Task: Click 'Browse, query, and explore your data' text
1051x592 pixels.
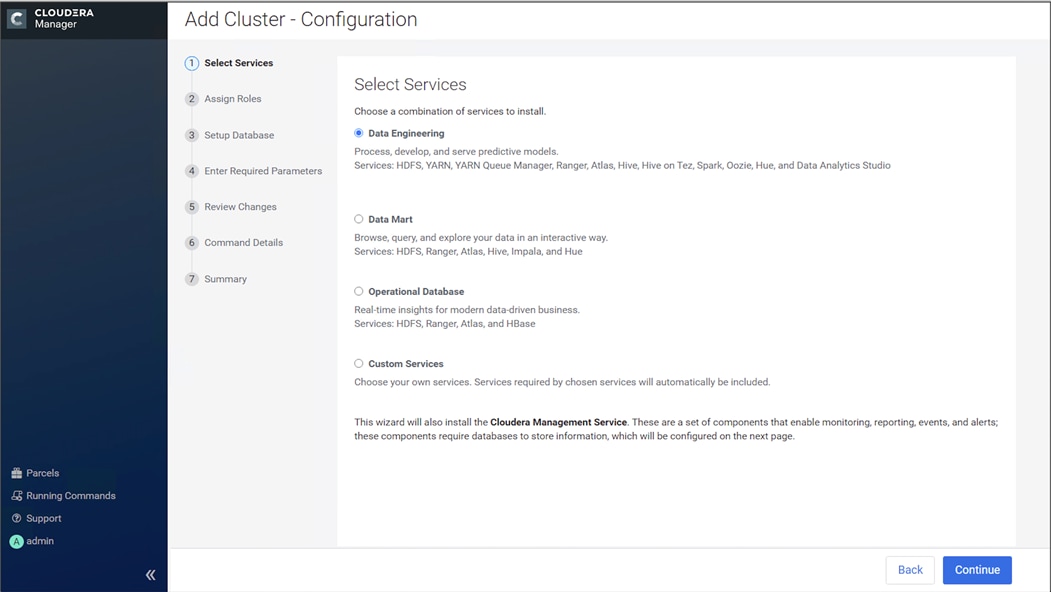Action: pos(481,237)
